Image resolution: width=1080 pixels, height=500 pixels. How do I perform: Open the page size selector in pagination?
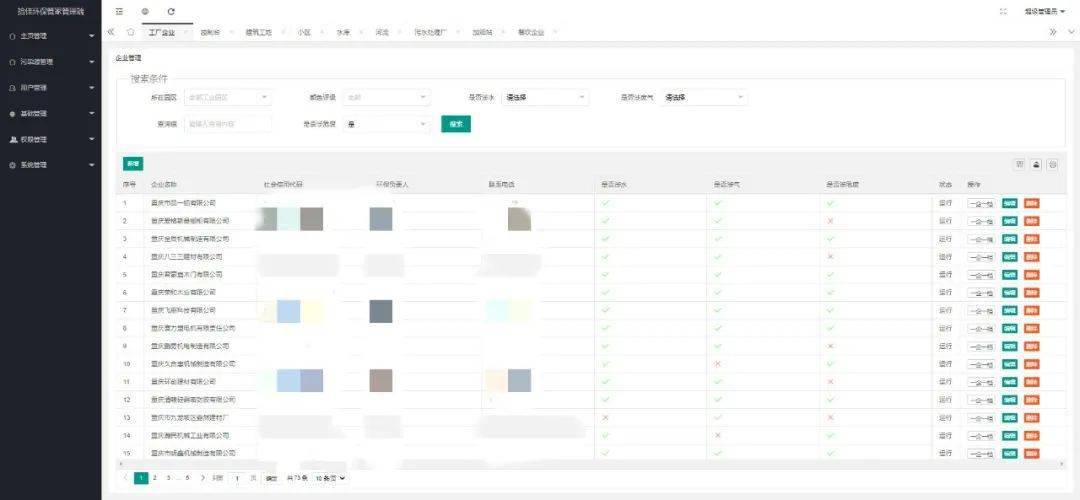point(329,478)
